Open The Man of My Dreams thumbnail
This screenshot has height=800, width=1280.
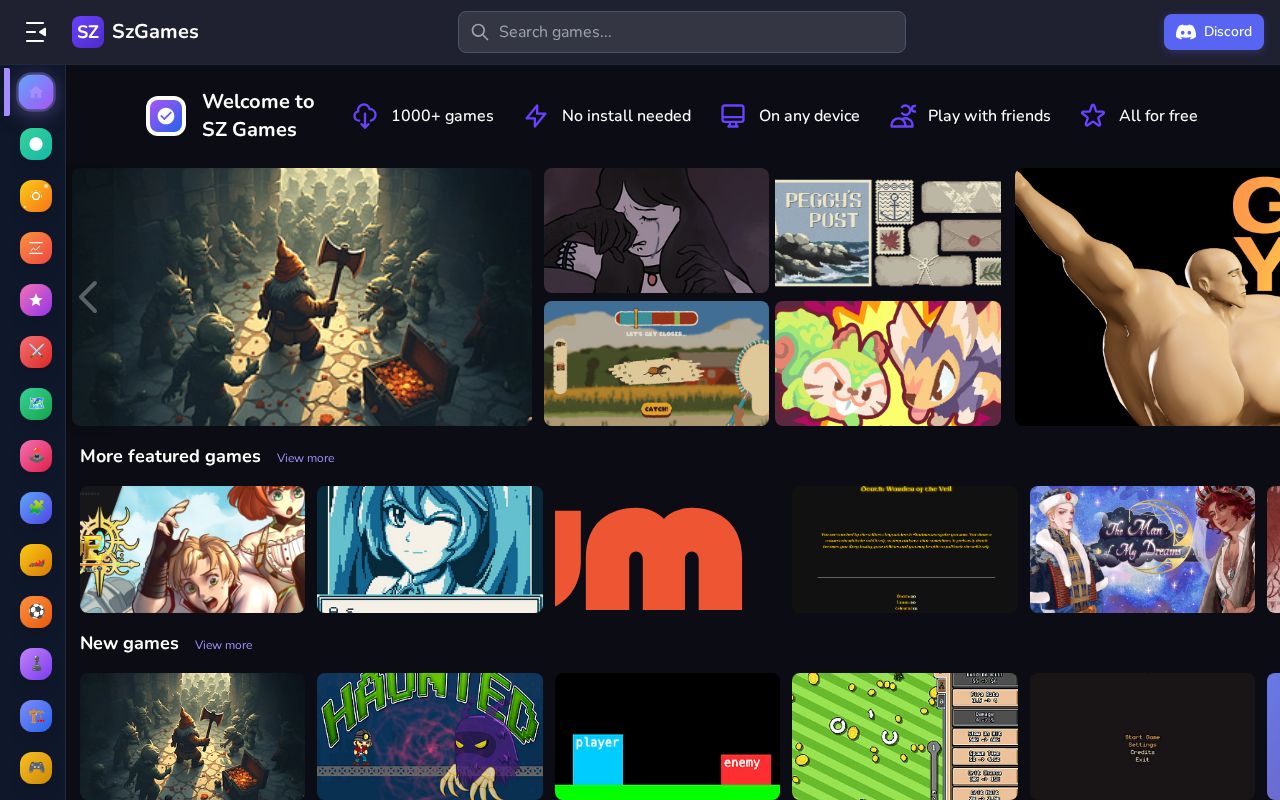[x=1142, y=549]
